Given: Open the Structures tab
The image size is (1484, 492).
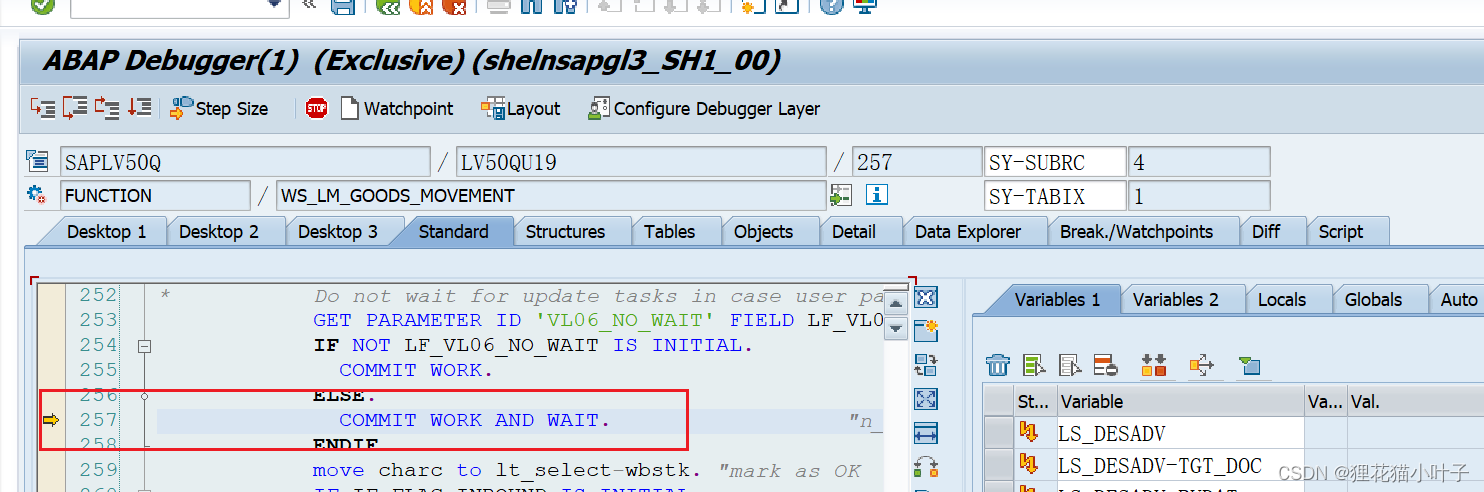Looking at the screenshot, I should [565, 231].
